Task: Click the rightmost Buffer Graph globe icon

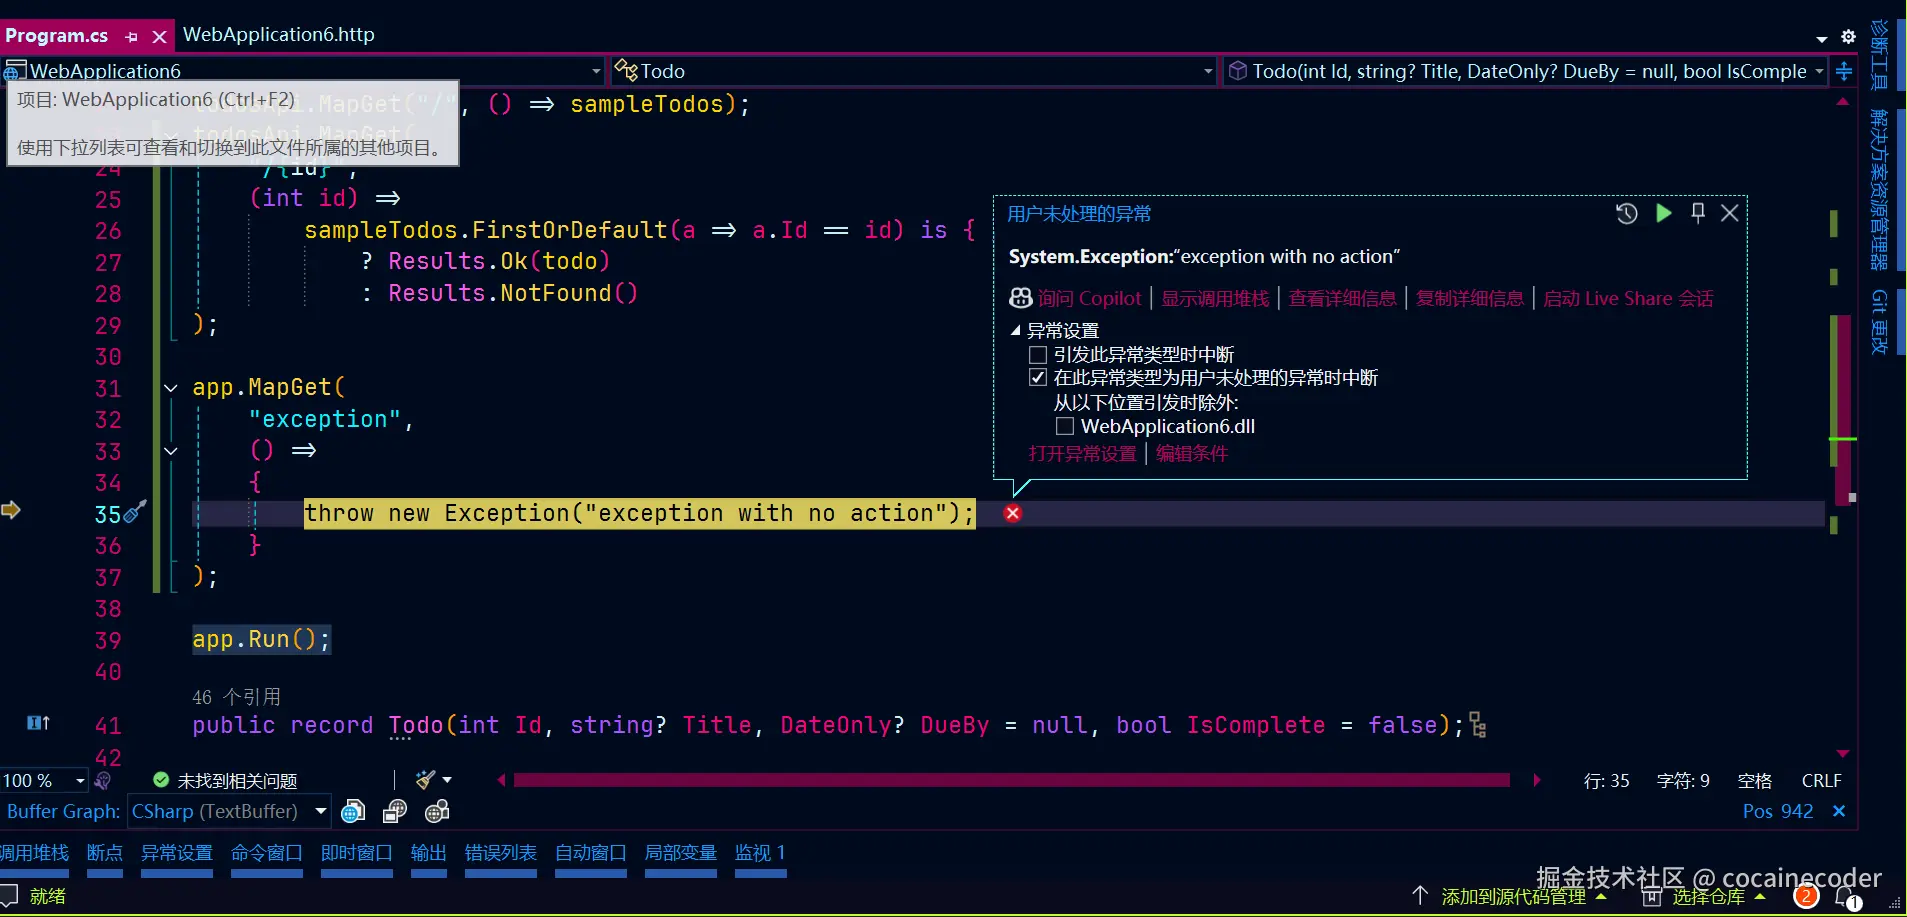Action: click(x=437, y=812)
